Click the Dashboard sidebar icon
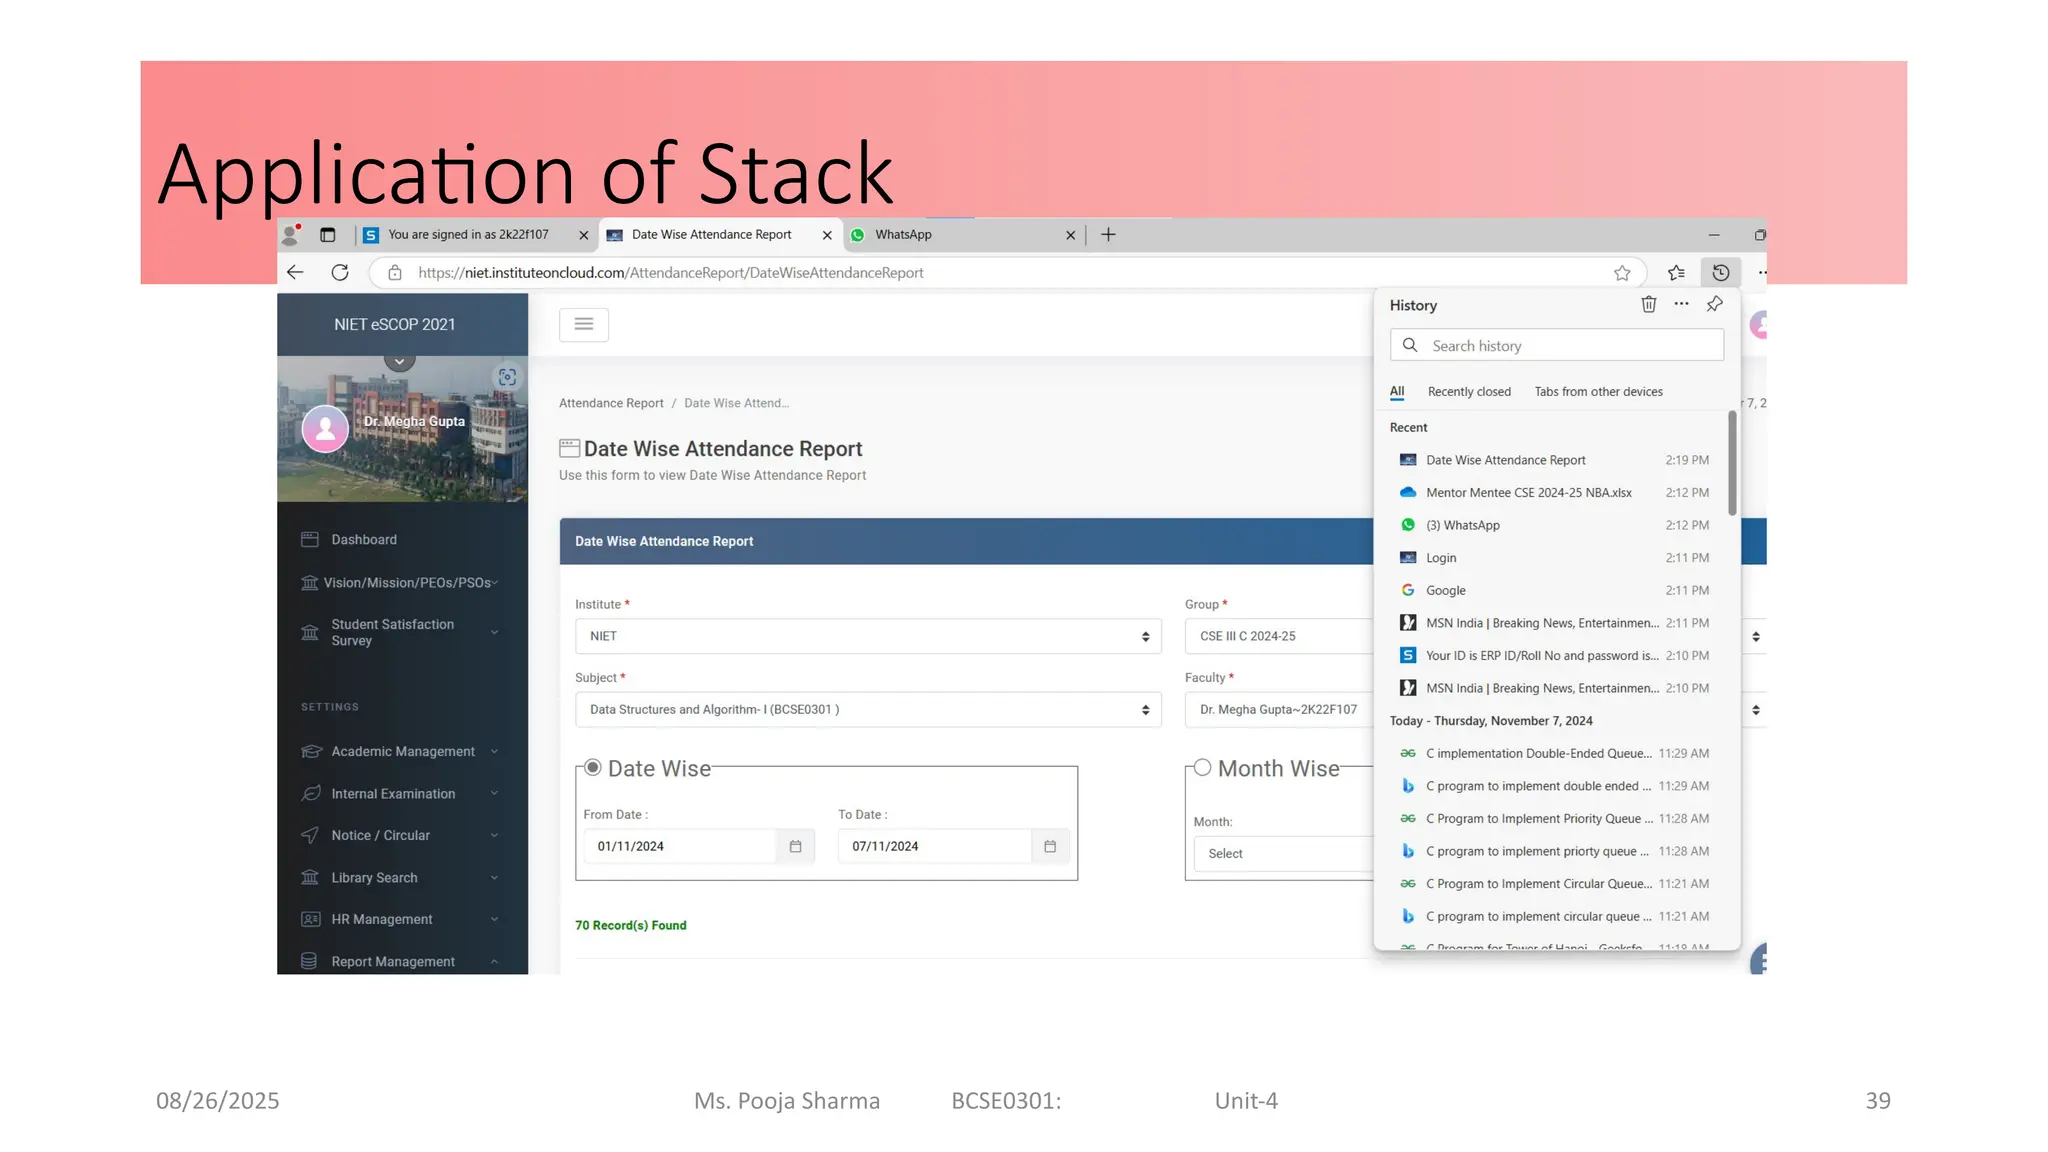This screenshot has height=1152, width=2048. (x=310, y=539)
